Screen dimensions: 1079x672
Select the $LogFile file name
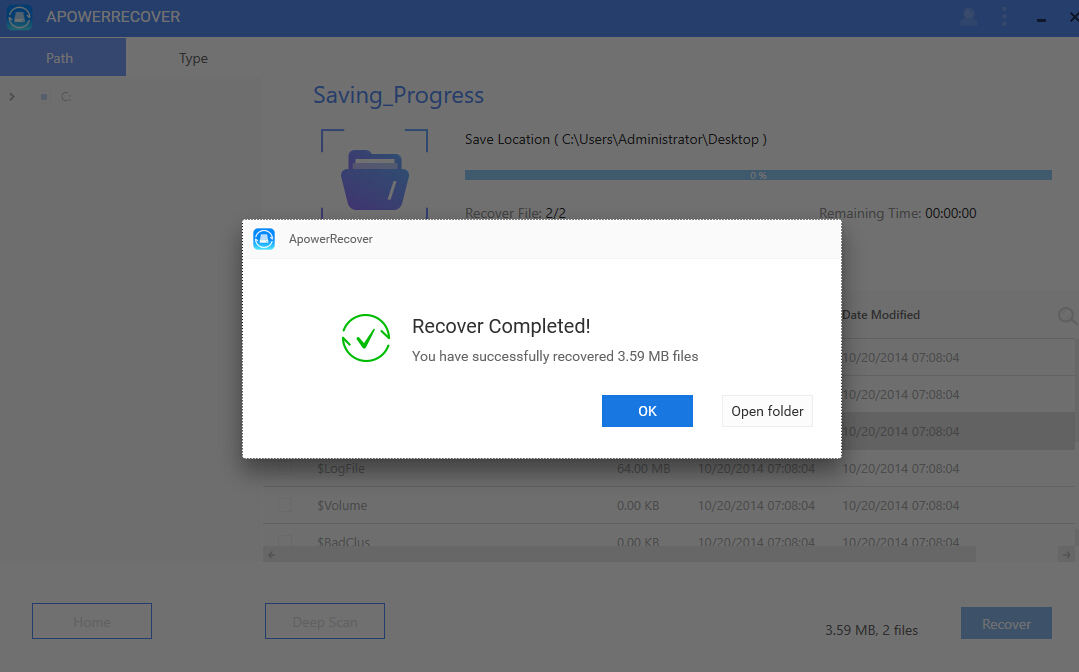click(x=341, y=468)
